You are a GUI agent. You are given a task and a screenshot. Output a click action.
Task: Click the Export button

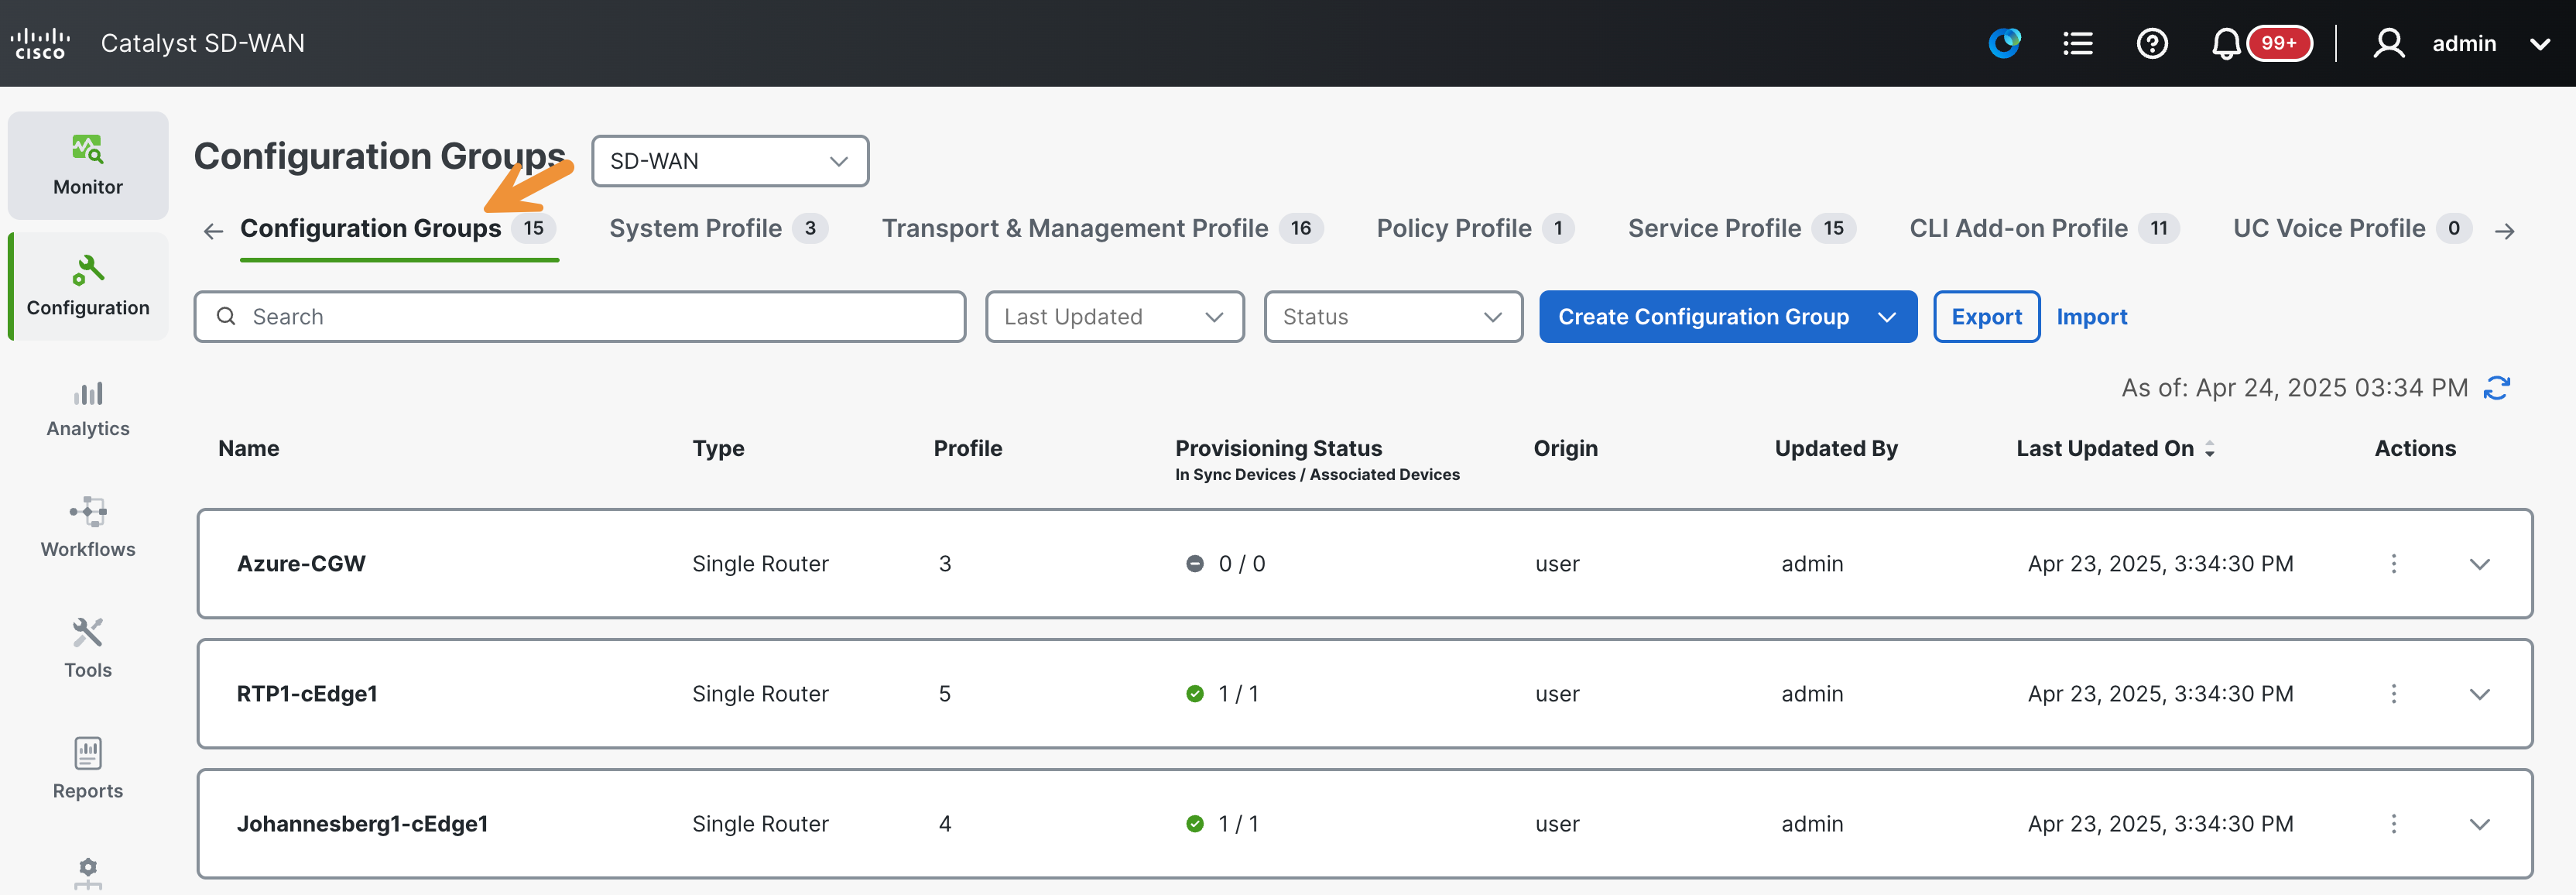(x=1986, y=317)
